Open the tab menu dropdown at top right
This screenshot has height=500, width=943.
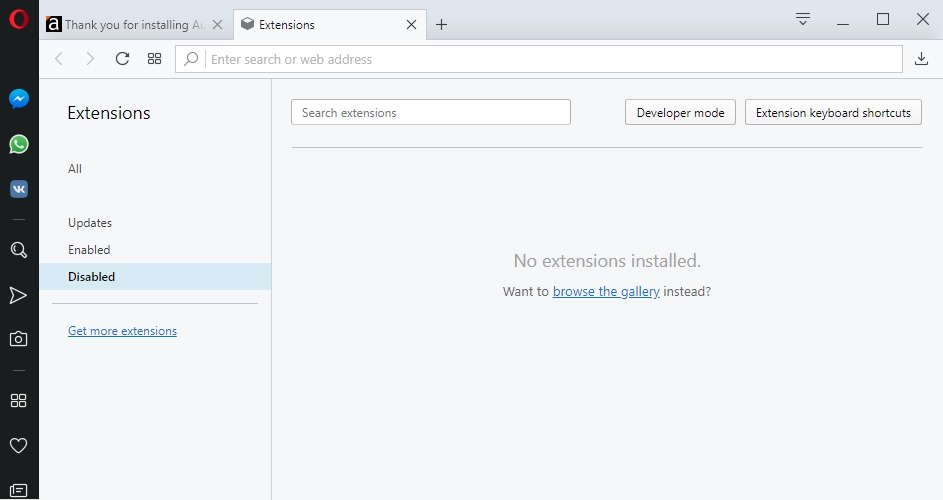[x=803, y=19]
